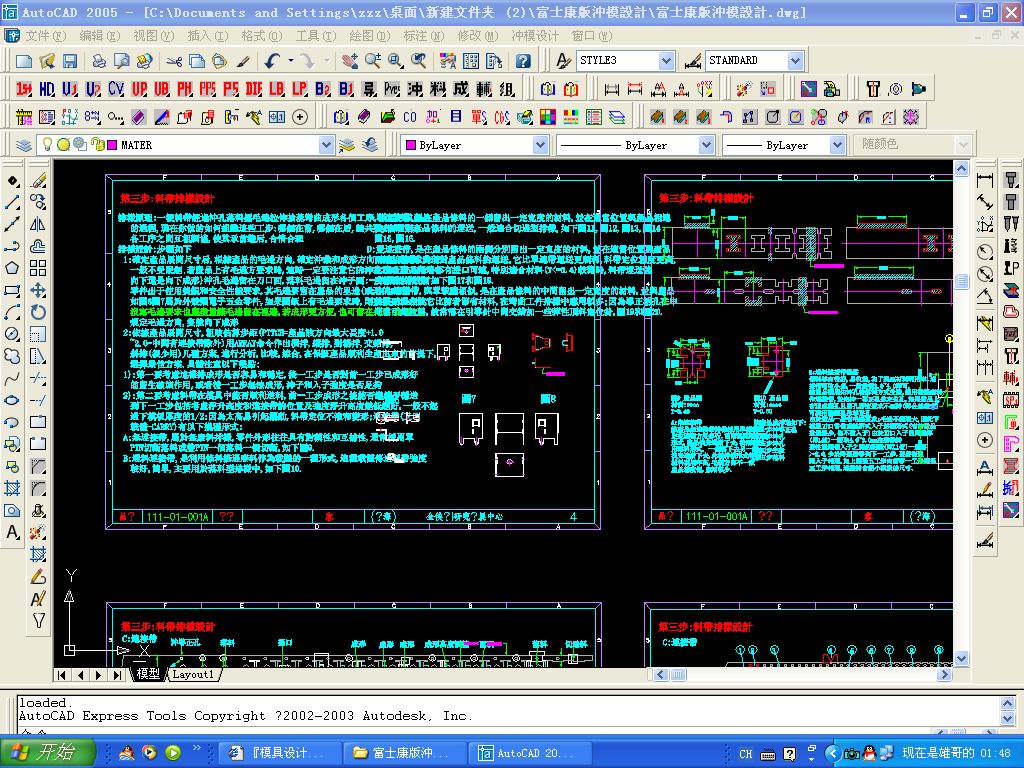Toggle the MATER layer lightbulb on/off
This screenshot has height=768, width=1024.
pyautogui.click(x=47, y=144)
